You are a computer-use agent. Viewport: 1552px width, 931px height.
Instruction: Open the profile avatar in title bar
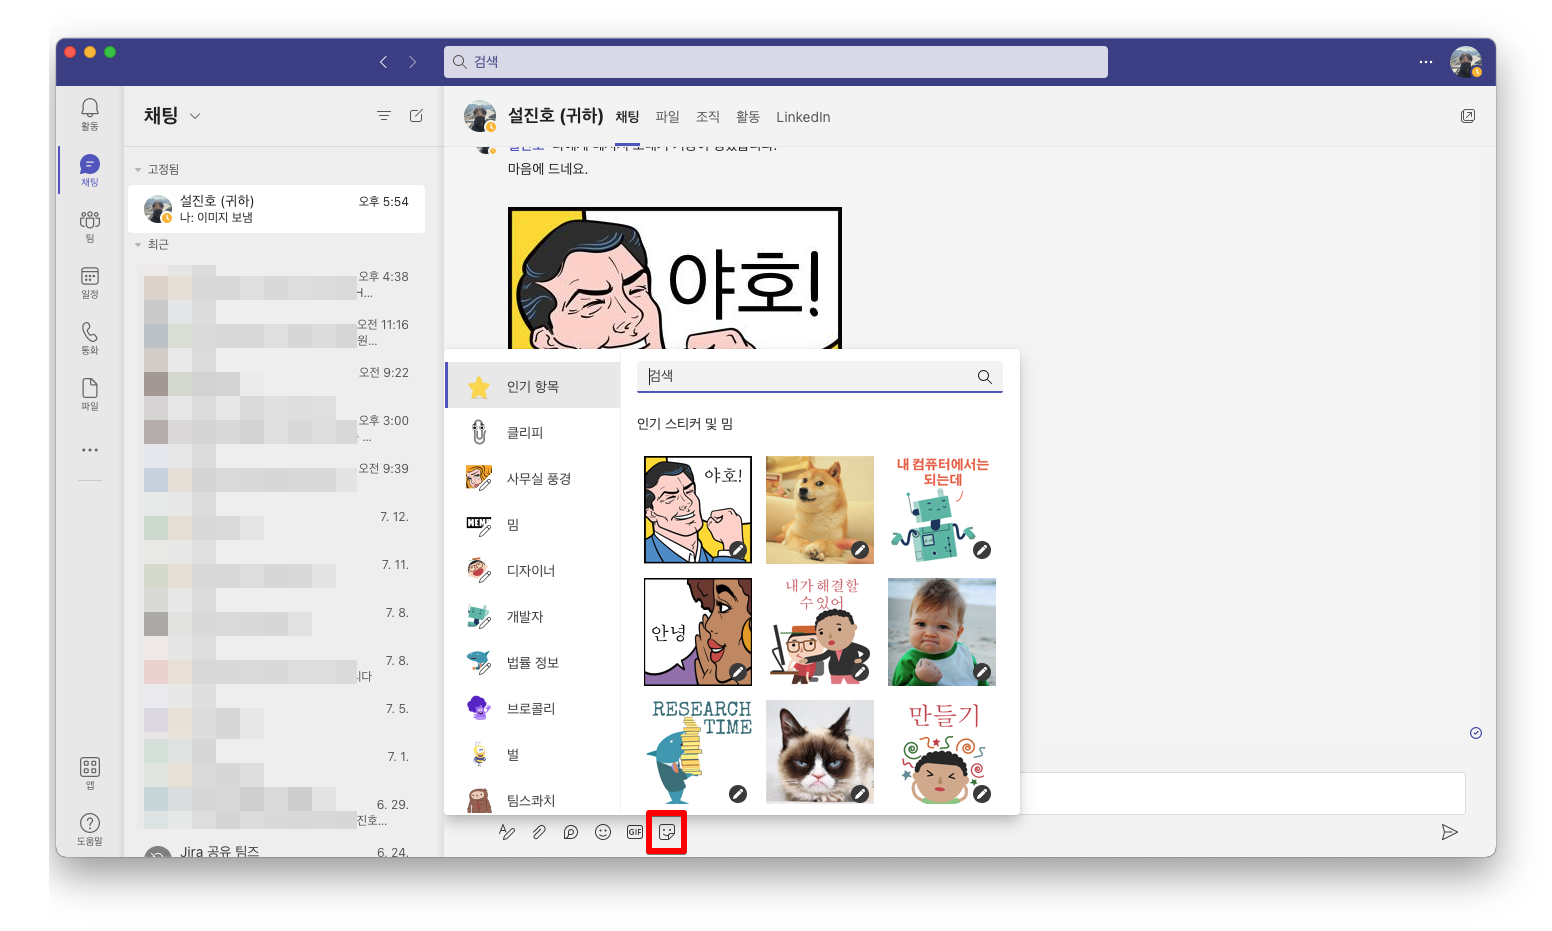click(x=1466, y=62)
